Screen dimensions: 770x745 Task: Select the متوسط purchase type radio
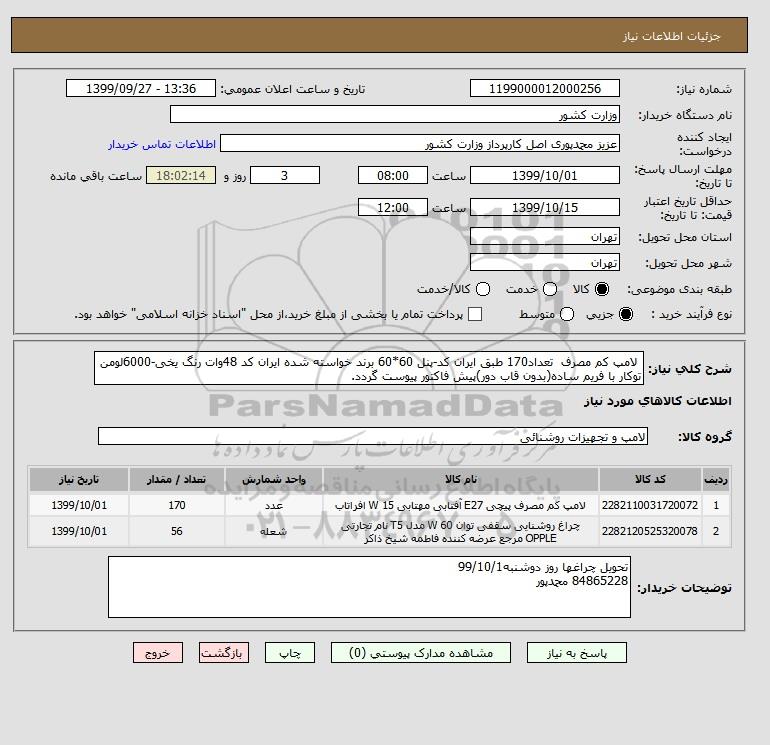(x=567, y=314)
